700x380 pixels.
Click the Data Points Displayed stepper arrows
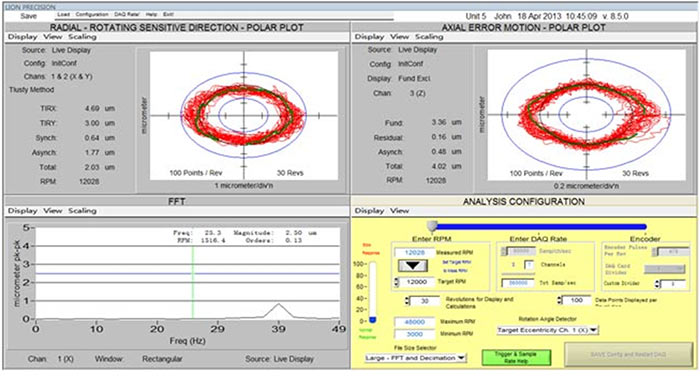(560, 301)
